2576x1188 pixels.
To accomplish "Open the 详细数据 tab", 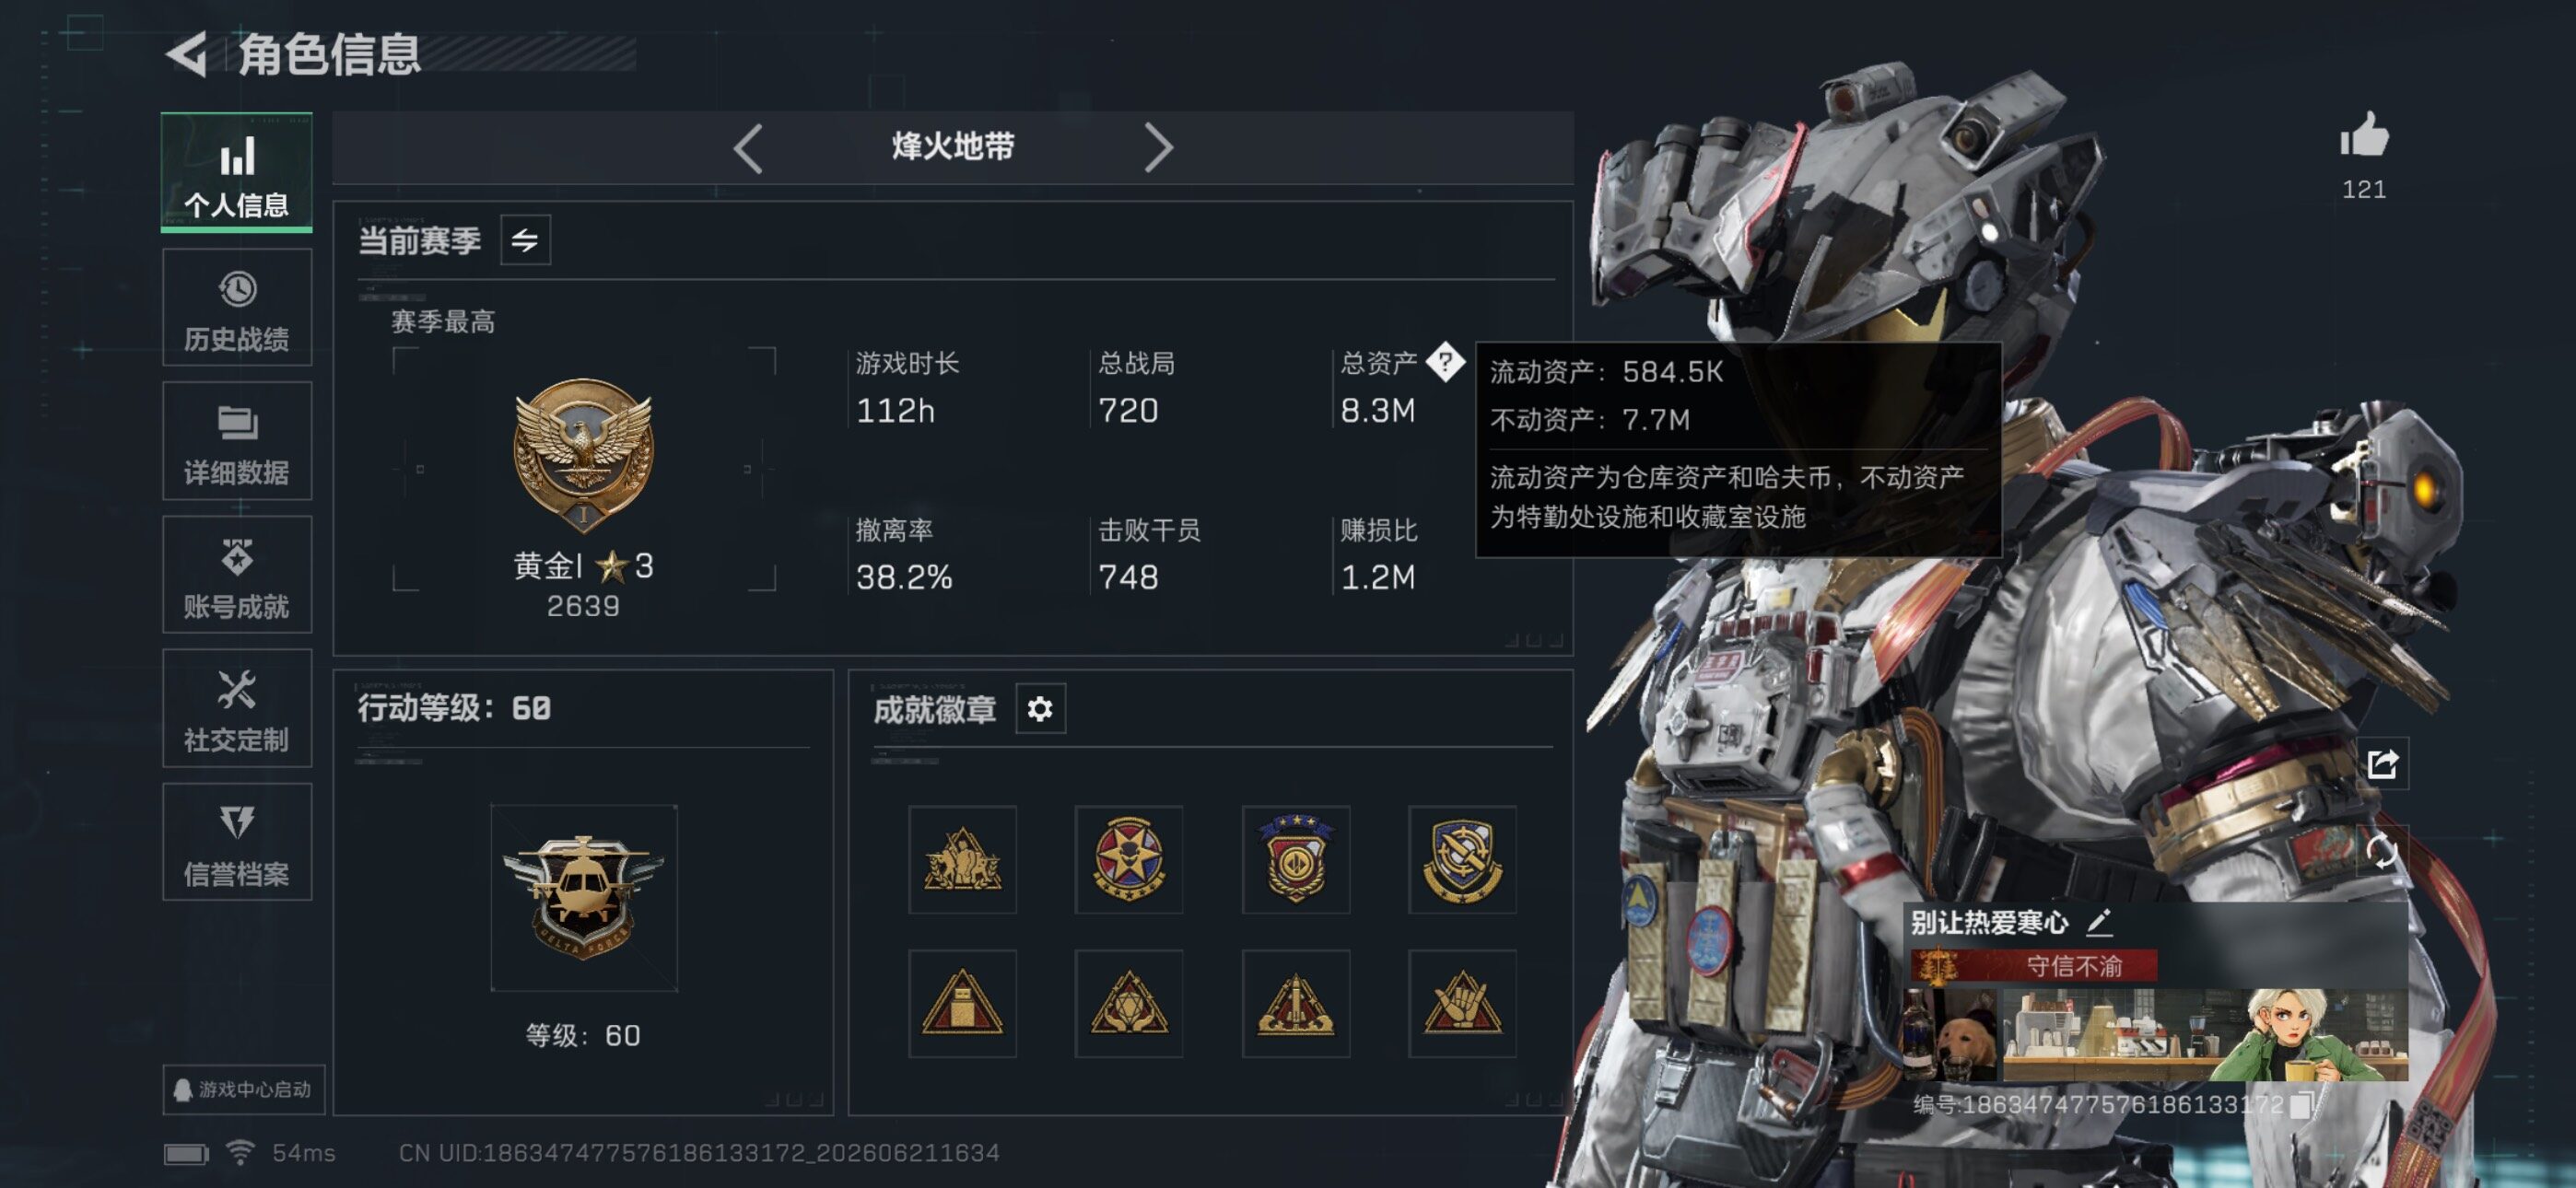I will click(x=237, y=441).
